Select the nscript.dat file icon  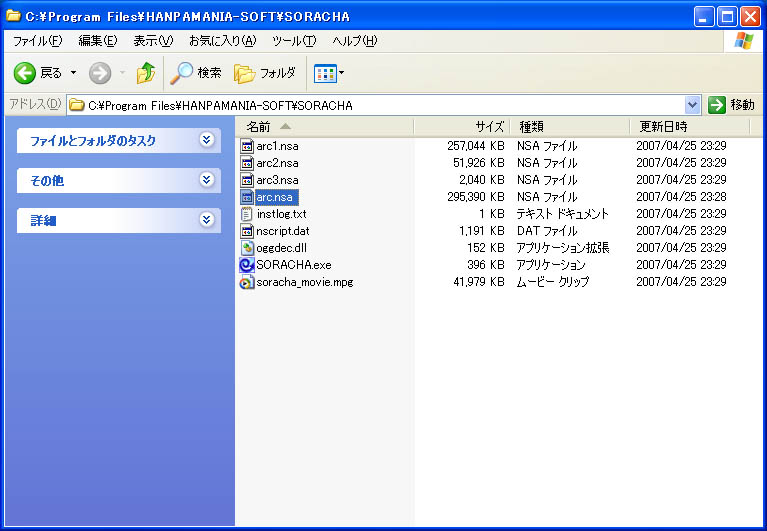coord(247,231)
